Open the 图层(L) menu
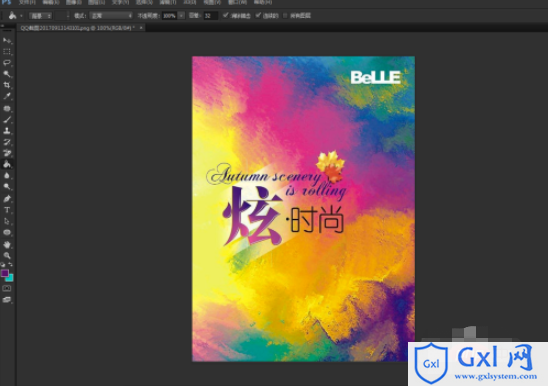 pos(96,2)
